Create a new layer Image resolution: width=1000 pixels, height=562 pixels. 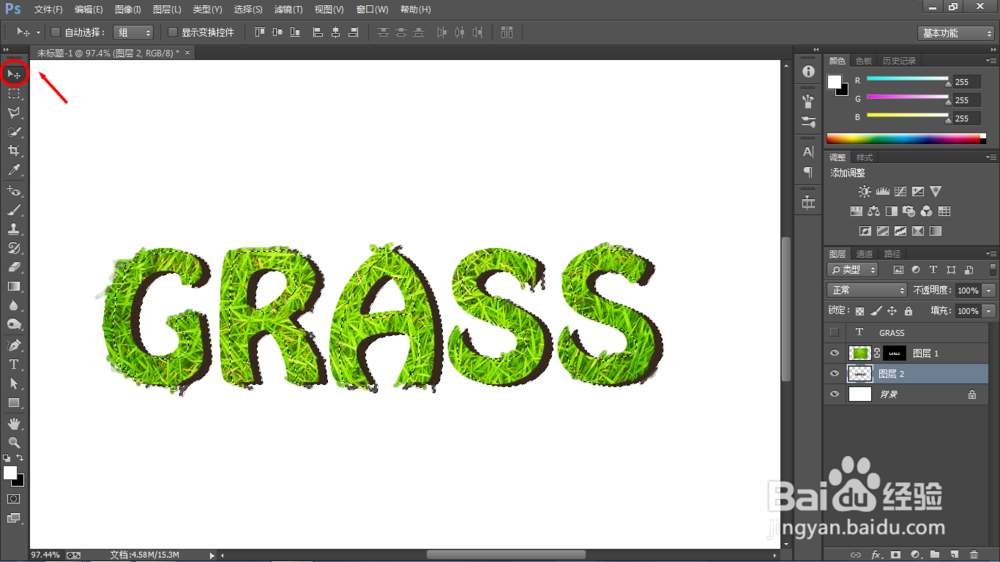[x=955, y=555]
